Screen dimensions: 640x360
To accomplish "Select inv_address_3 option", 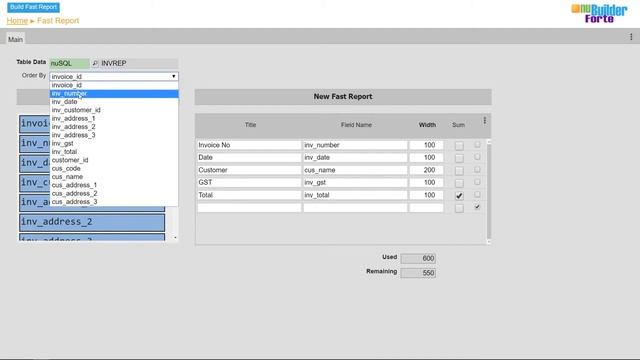I will (x=114, y=135).
